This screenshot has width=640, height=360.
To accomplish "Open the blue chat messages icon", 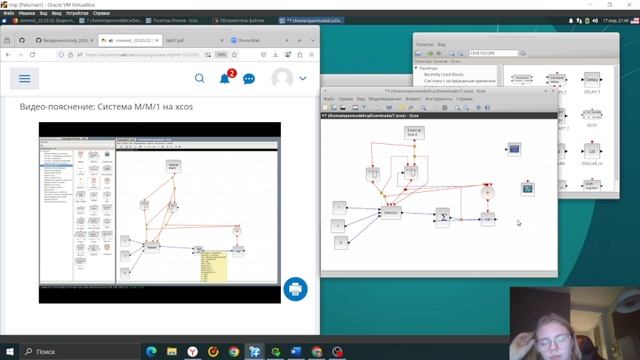I will tap(249, 78).
